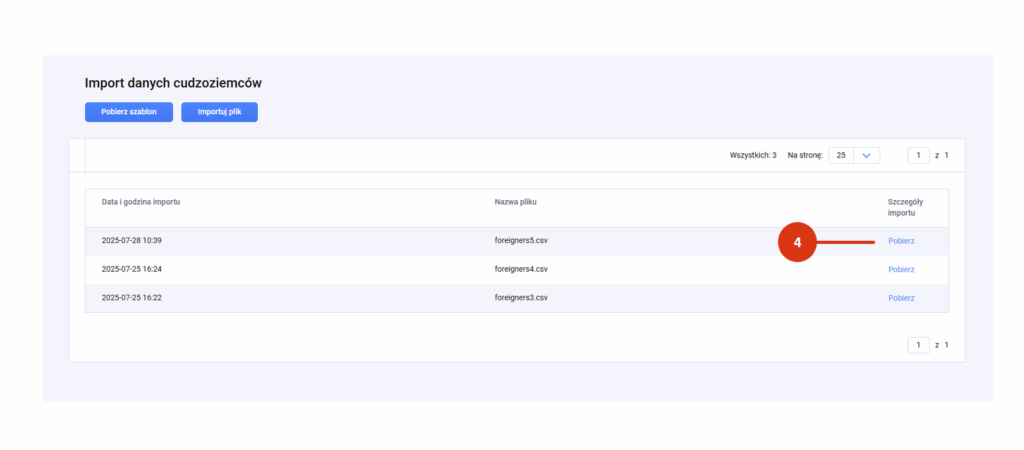This screenshot has height=450, width=1024.
Task: Click the Importuj plik button
Action: coord(219,112)
